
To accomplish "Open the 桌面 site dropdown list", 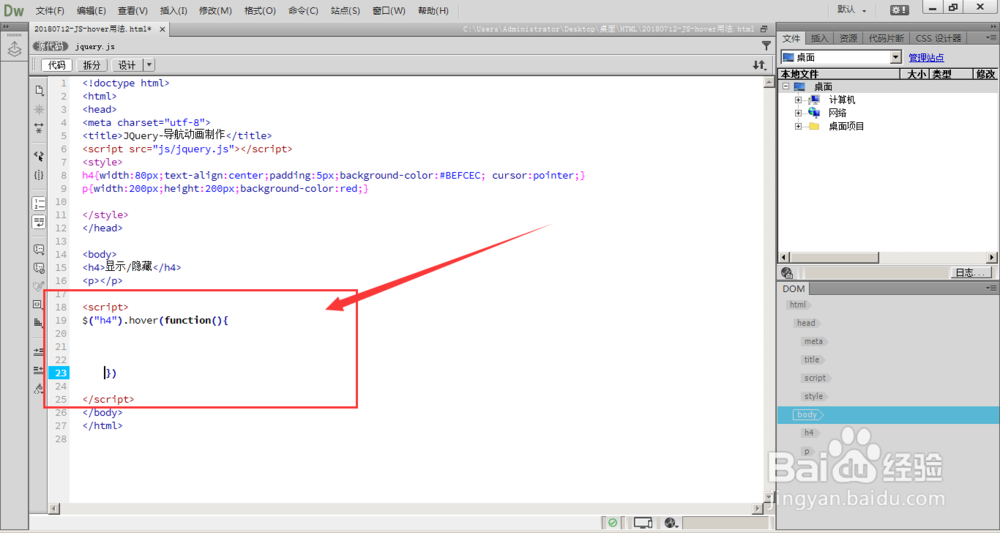I will (x=896, y=57).
